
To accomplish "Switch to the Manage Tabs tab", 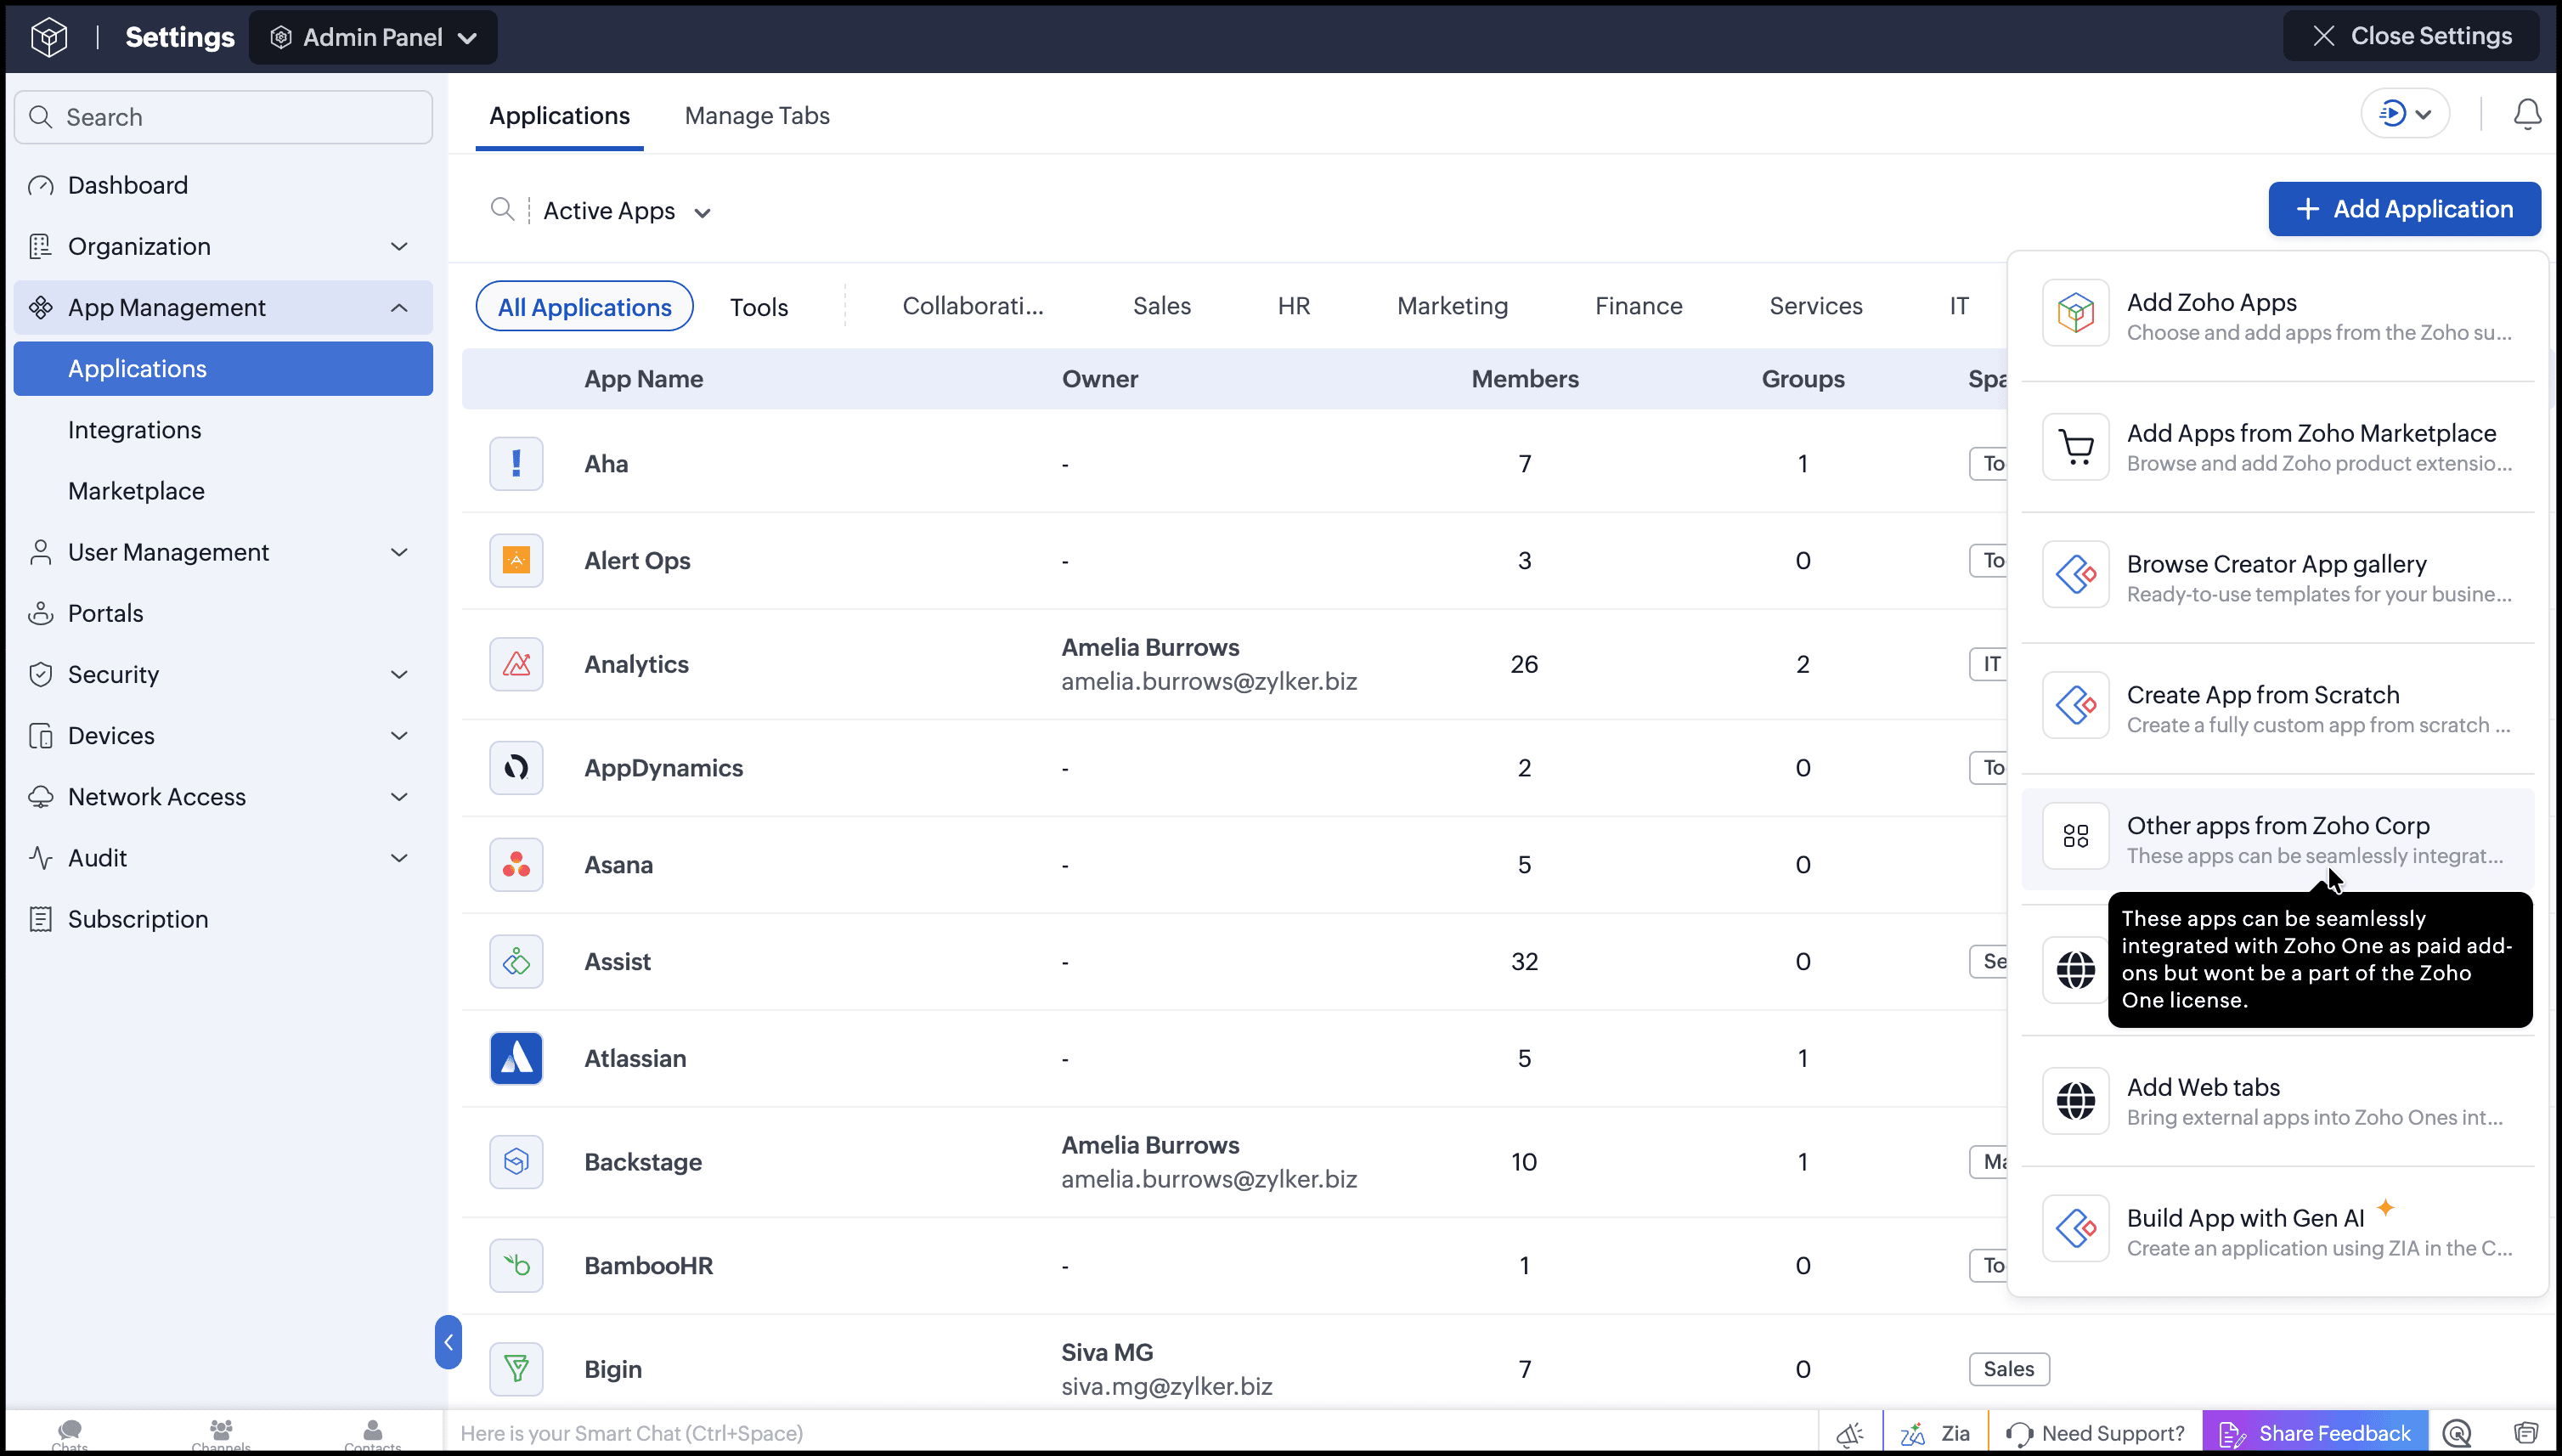I will tap(757, 116).
